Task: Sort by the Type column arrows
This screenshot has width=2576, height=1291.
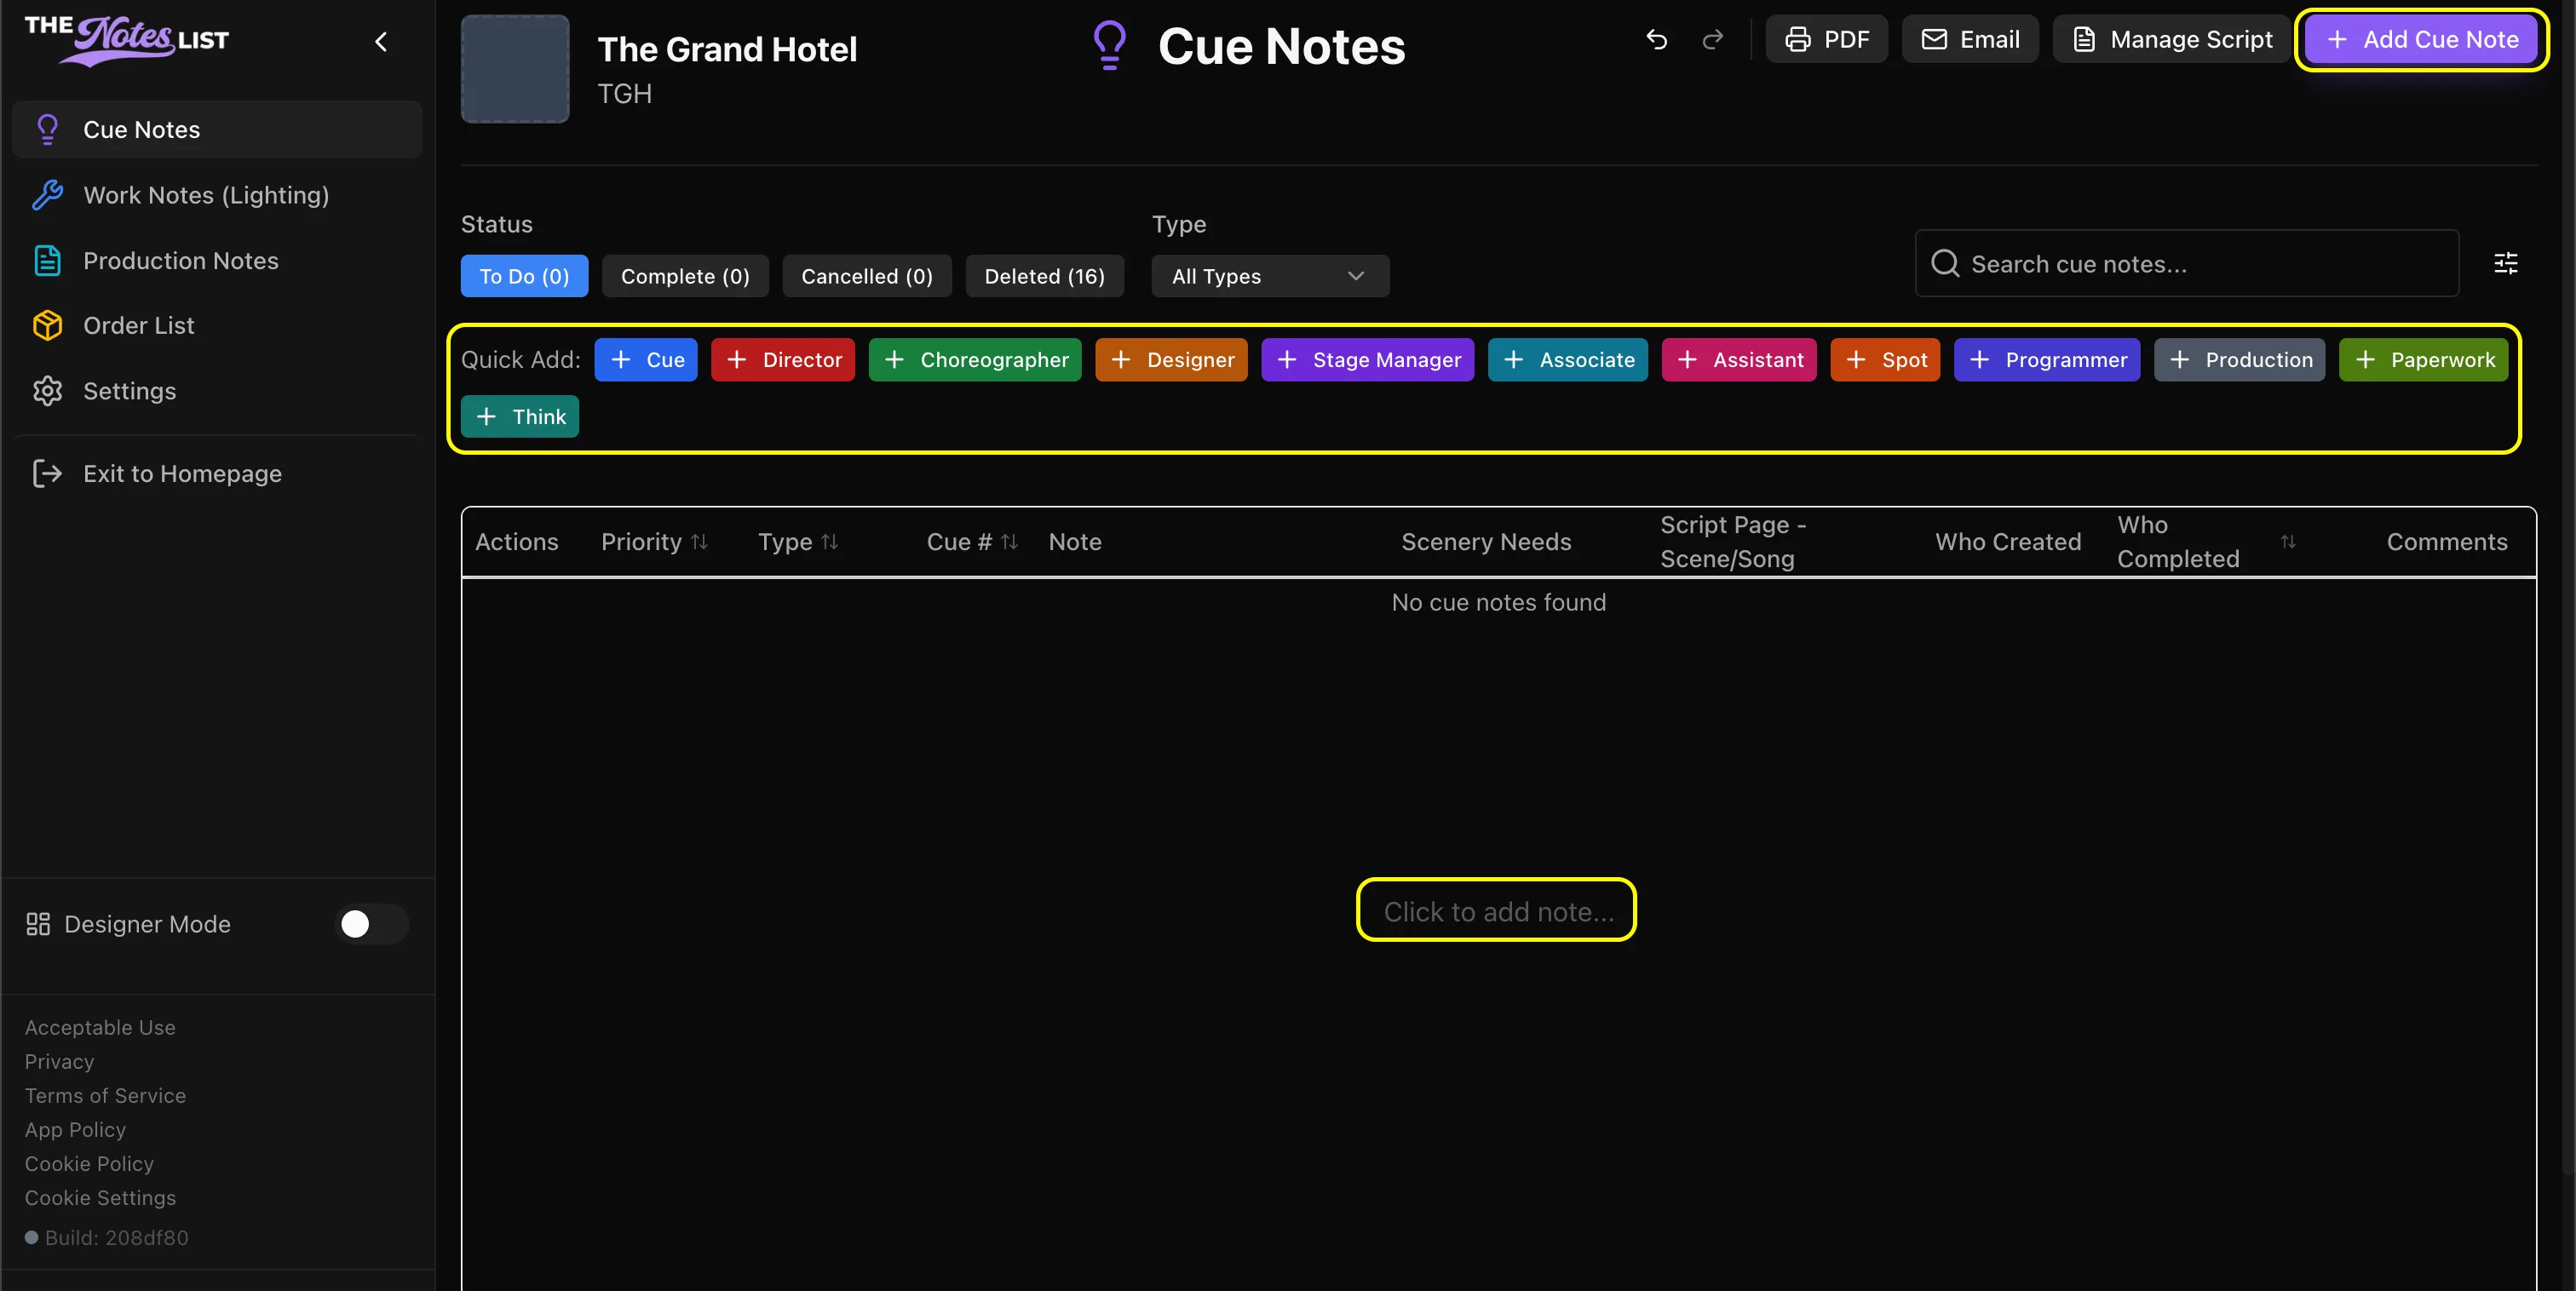Action: pos(829,541)
